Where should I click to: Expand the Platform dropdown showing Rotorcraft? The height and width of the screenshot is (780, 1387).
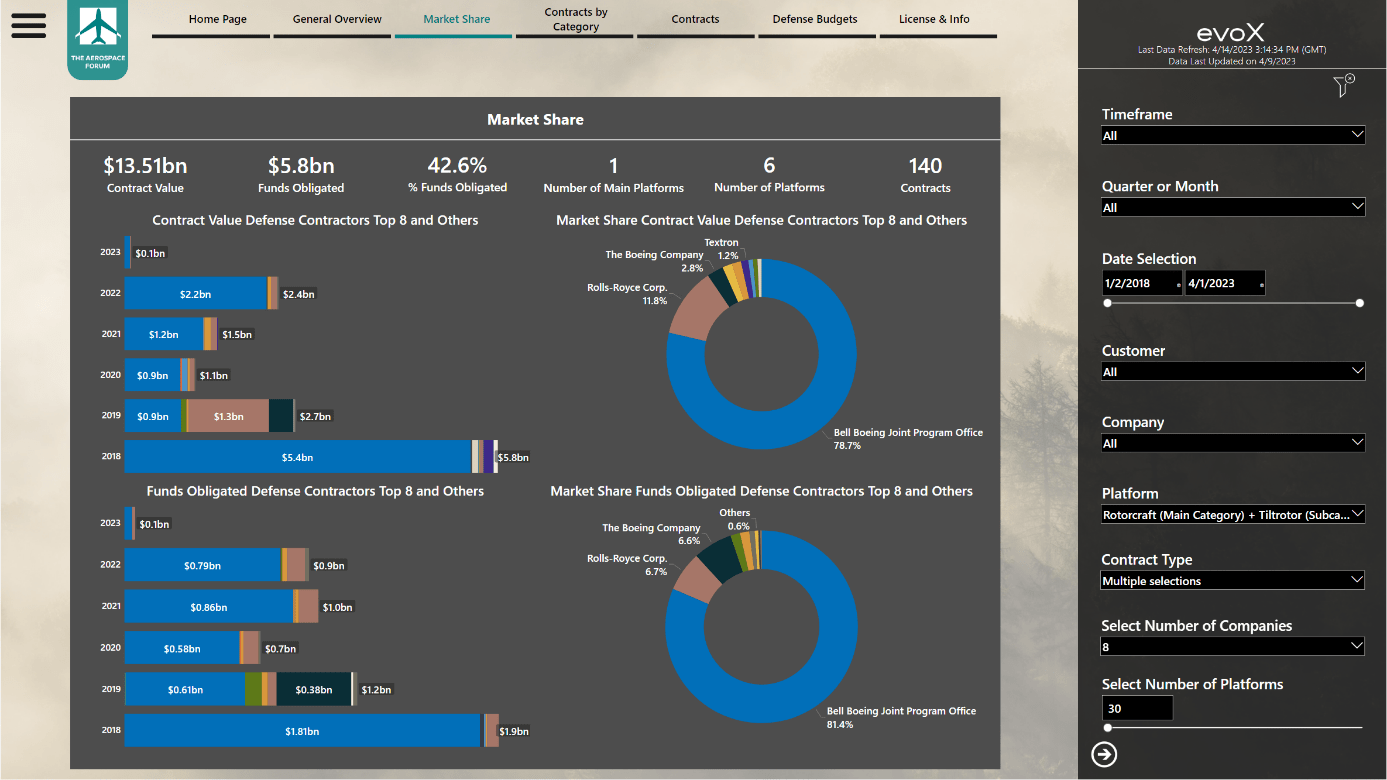point(1233,515)
